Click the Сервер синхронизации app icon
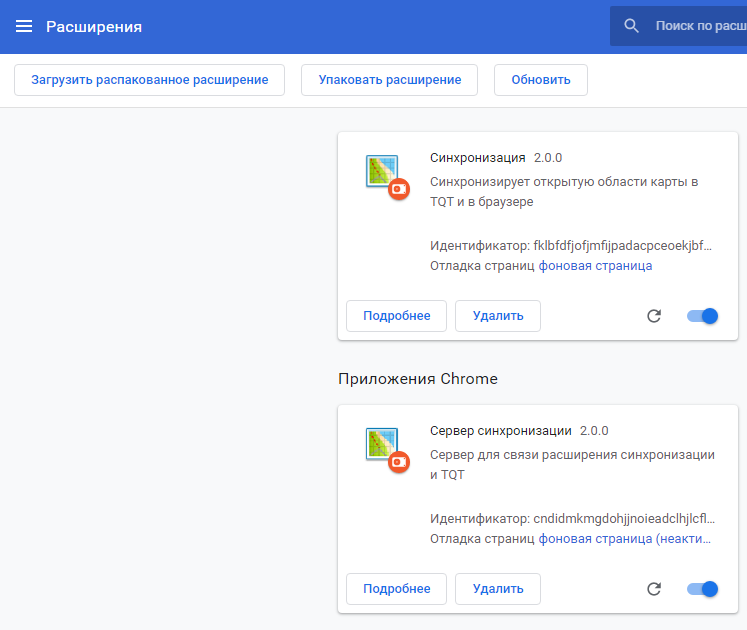This screenshot has width=747, height=630. click(x=382, y=444)
